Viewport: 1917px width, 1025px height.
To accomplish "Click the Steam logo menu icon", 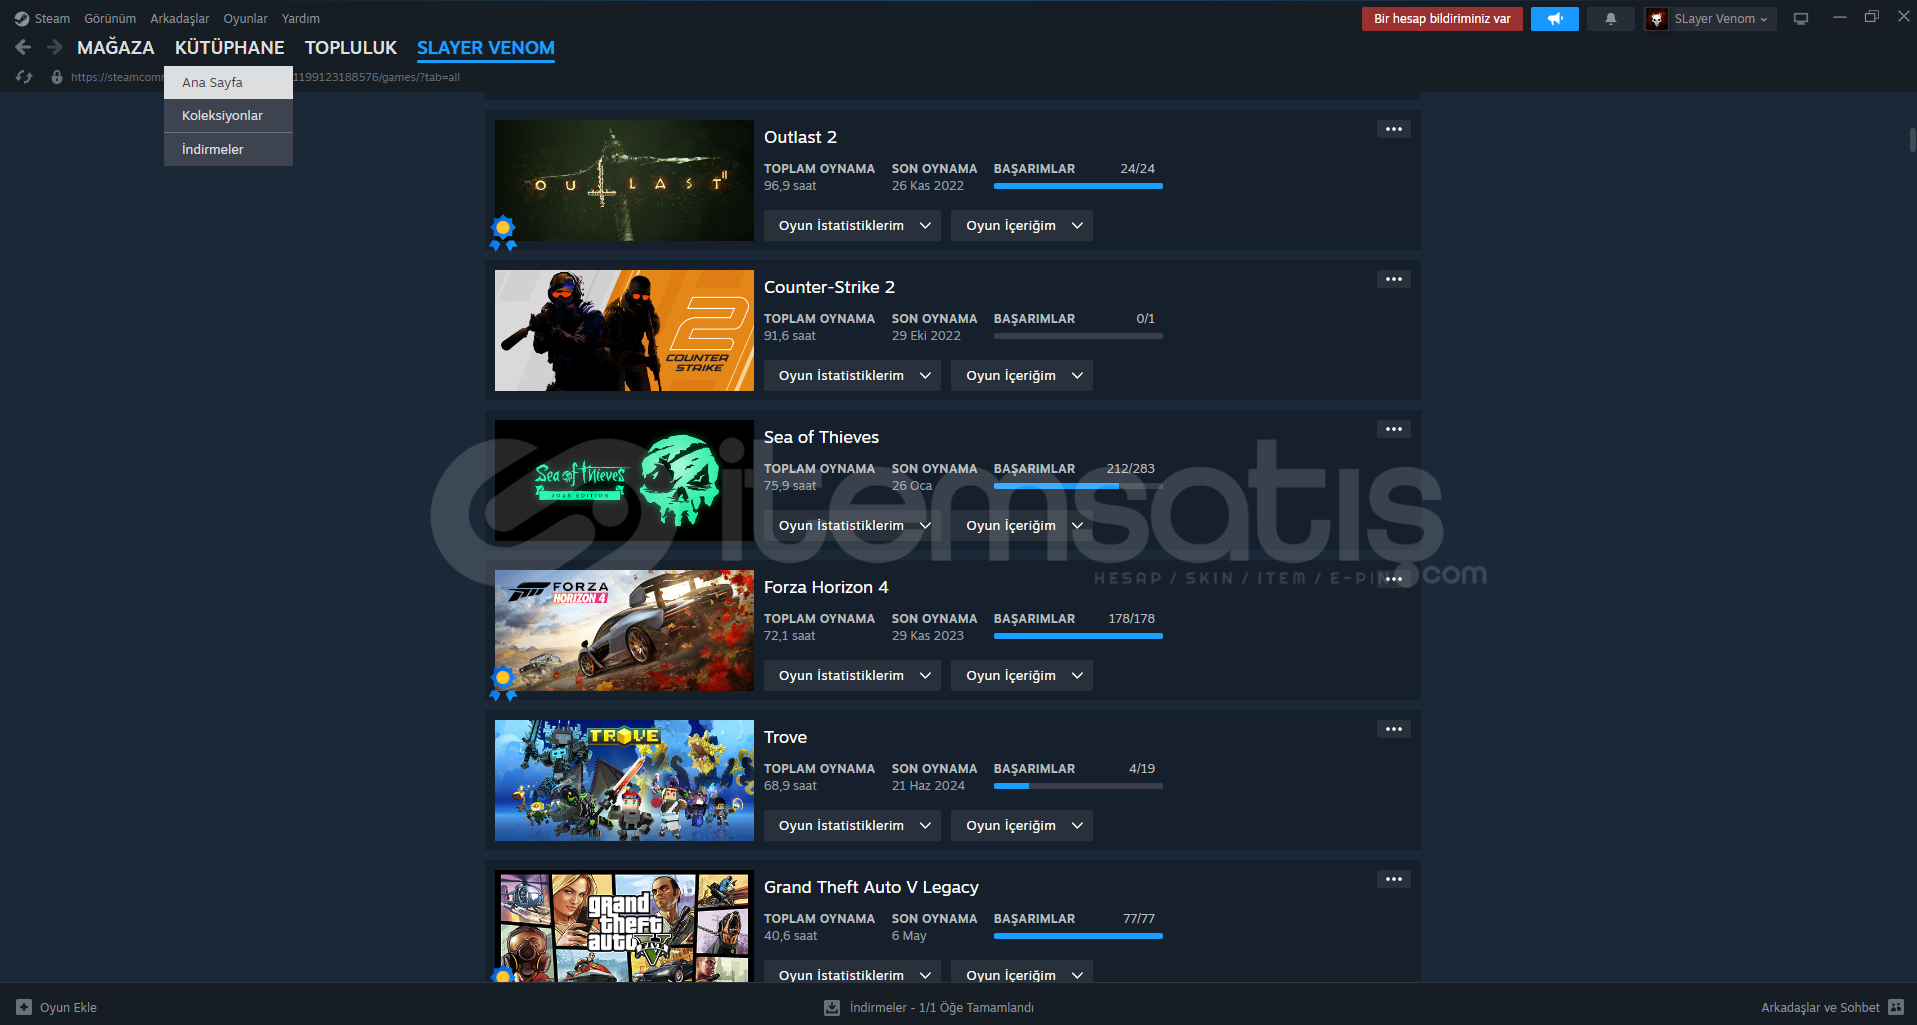I will coord(21,19).
